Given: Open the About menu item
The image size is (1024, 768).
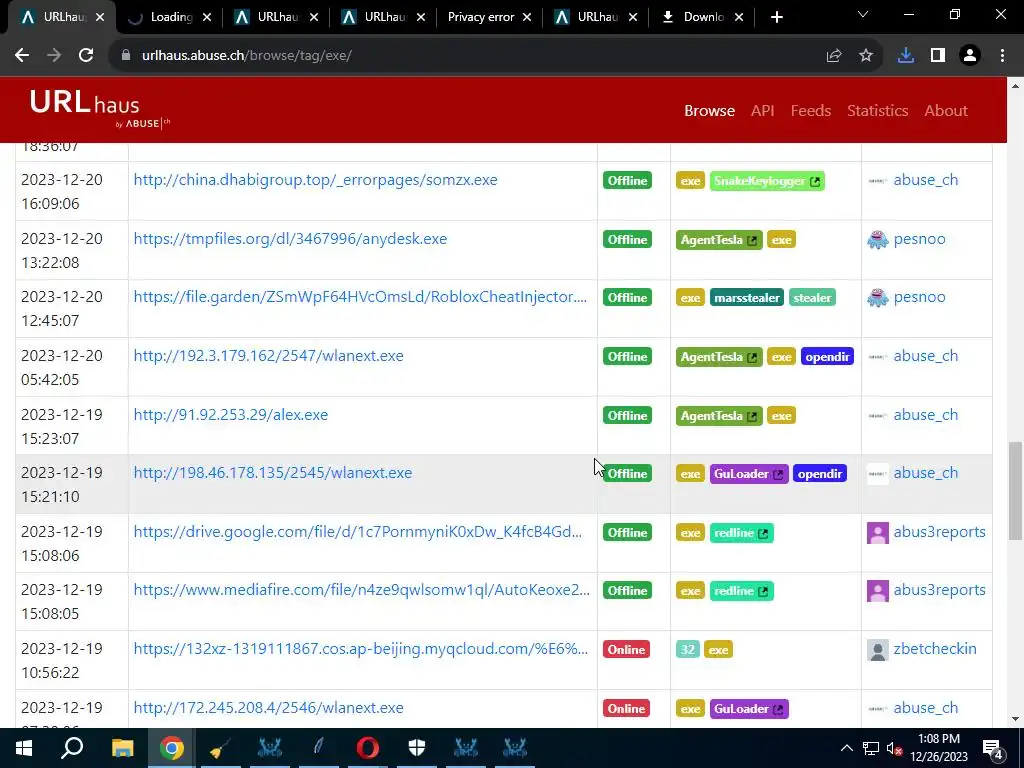Looking at the screenshot, I should point(946,110).
